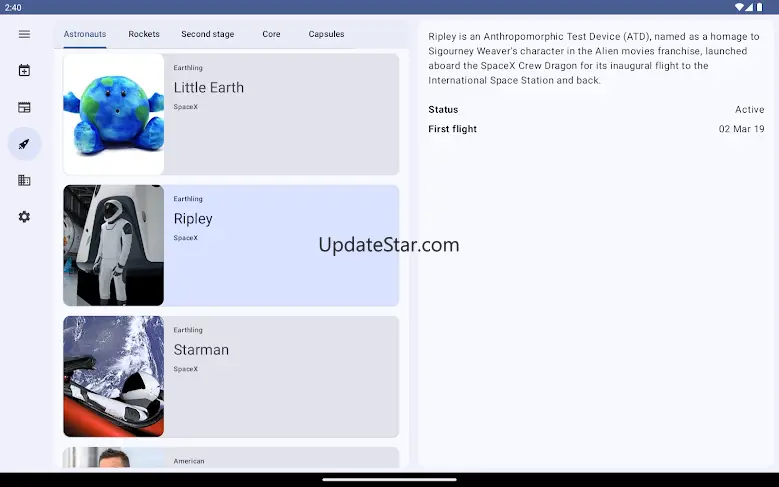Click the cellular signal status bar icon

749,7
